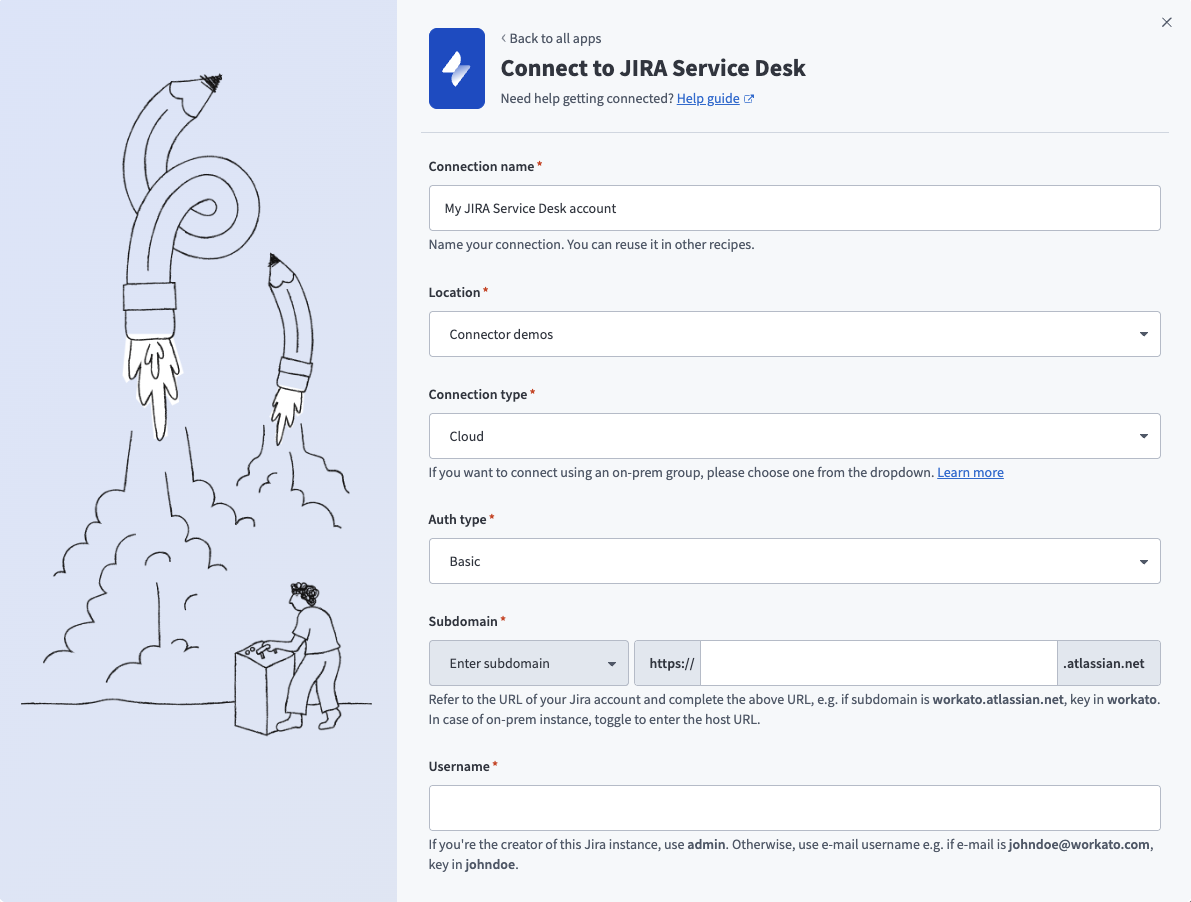Open the Connection type dropdown showing Cloud

(x=794, y=436)
